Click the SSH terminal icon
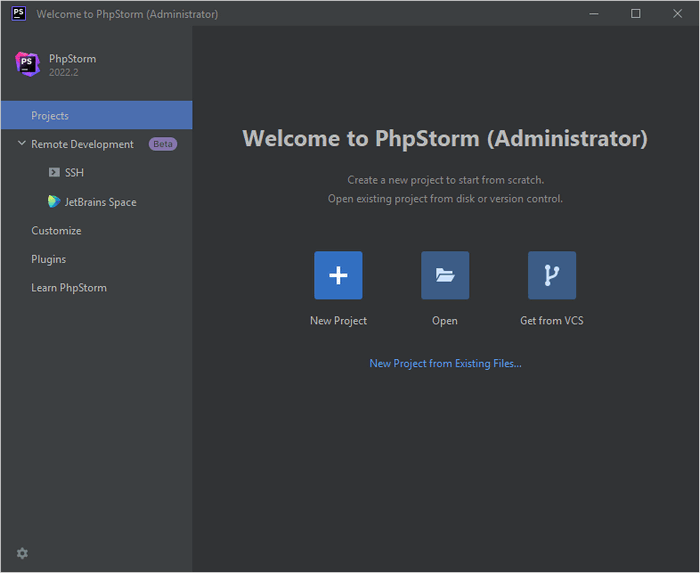This screenshot has height=573, width=700. [54, 172]
